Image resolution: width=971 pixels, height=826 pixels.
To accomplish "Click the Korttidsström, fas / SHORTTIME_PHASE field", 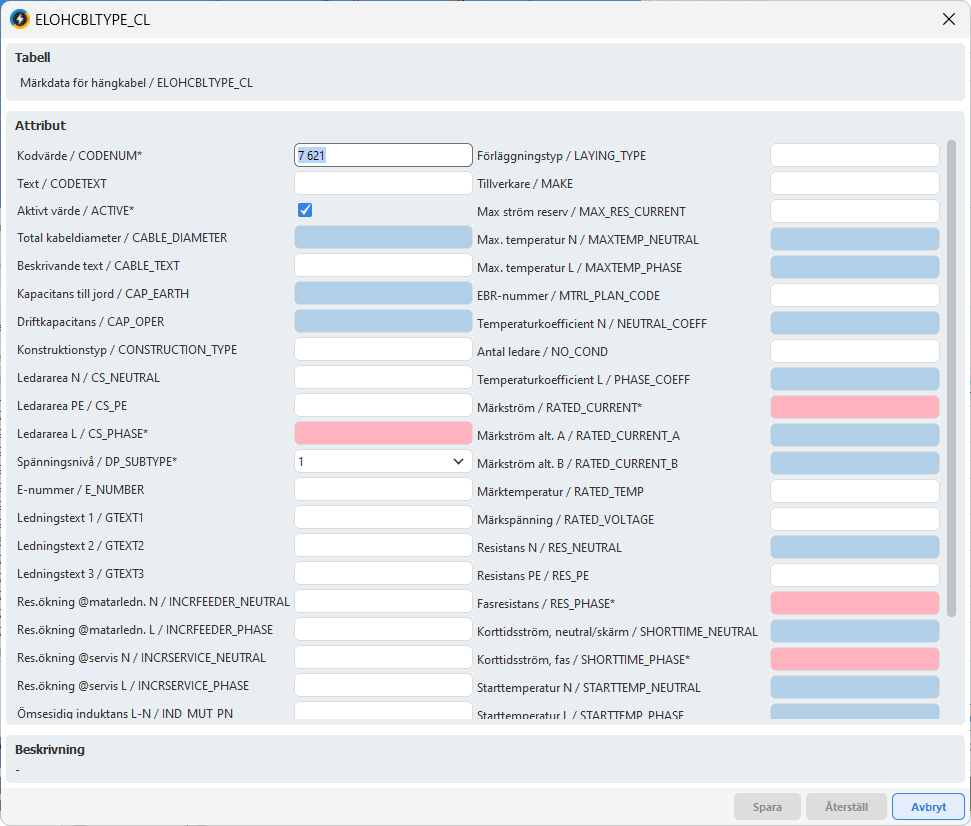I will point(854,659).
